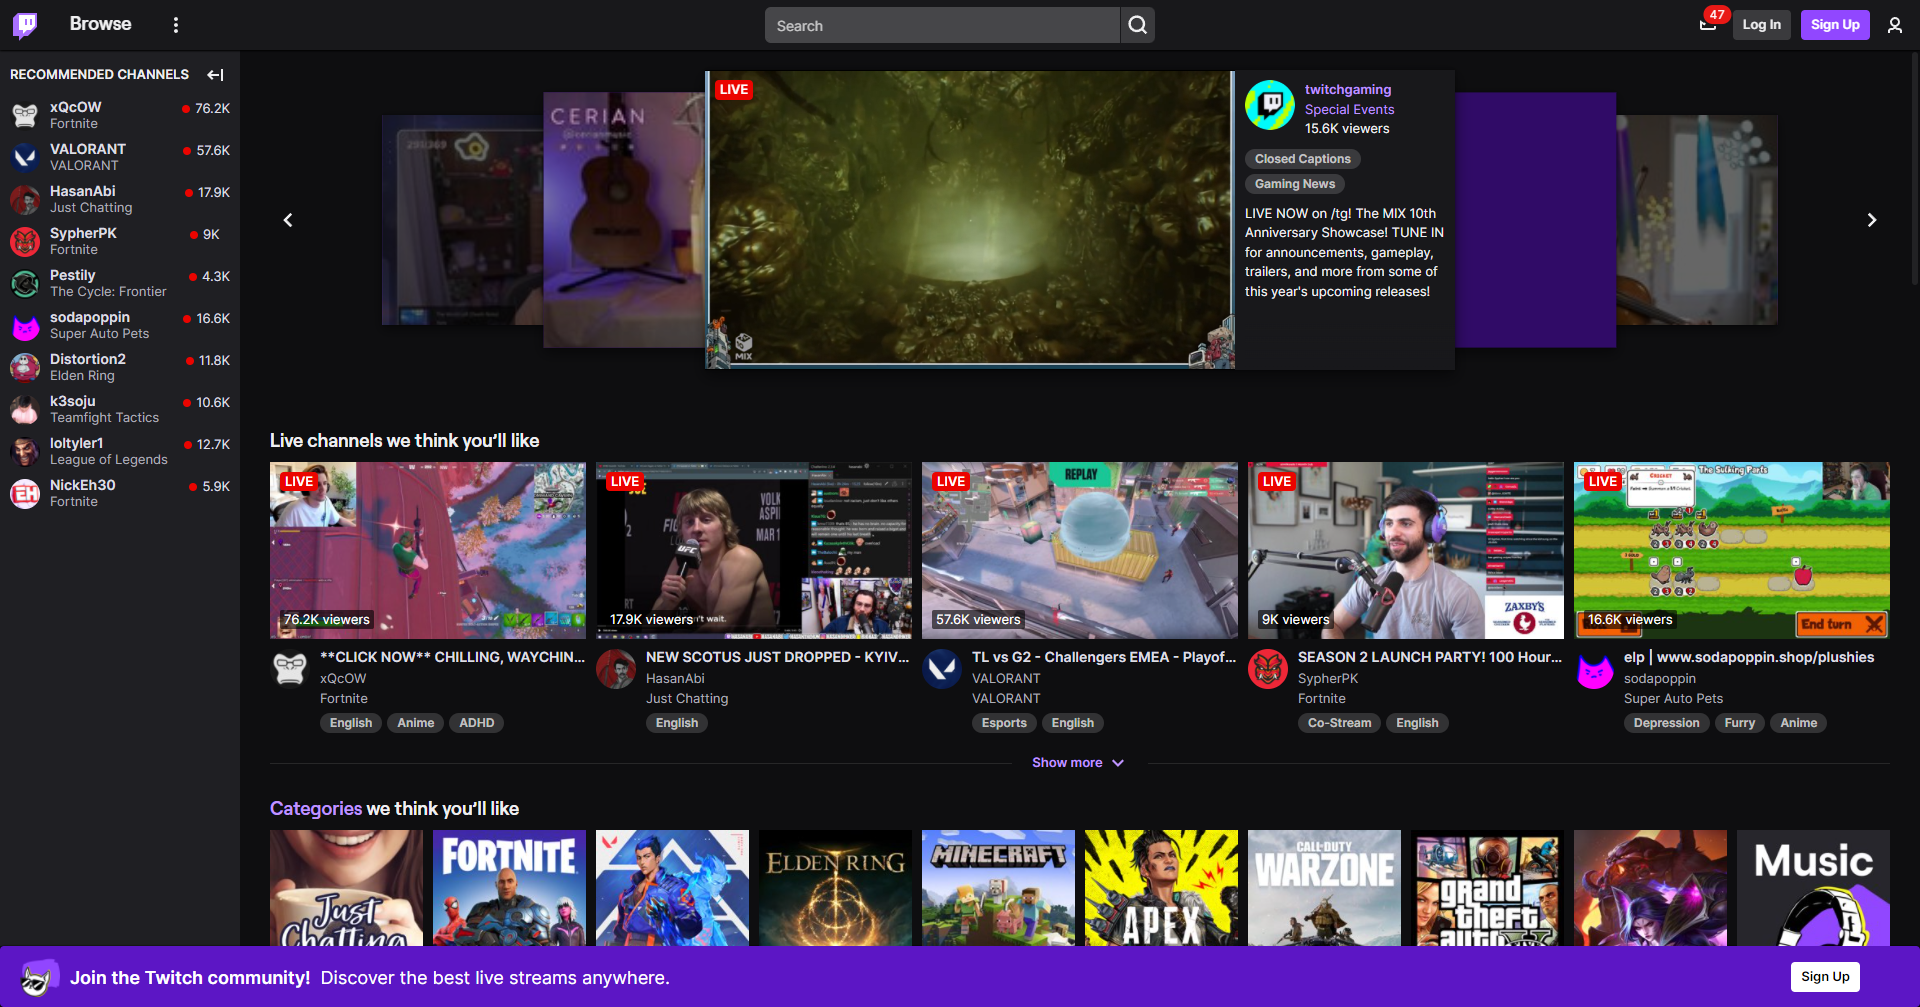Image resolution: width=1920 pixels, height=1007 pixels.
Task: Select the Anime tag under xQcOW
Action: coord(416,723)
